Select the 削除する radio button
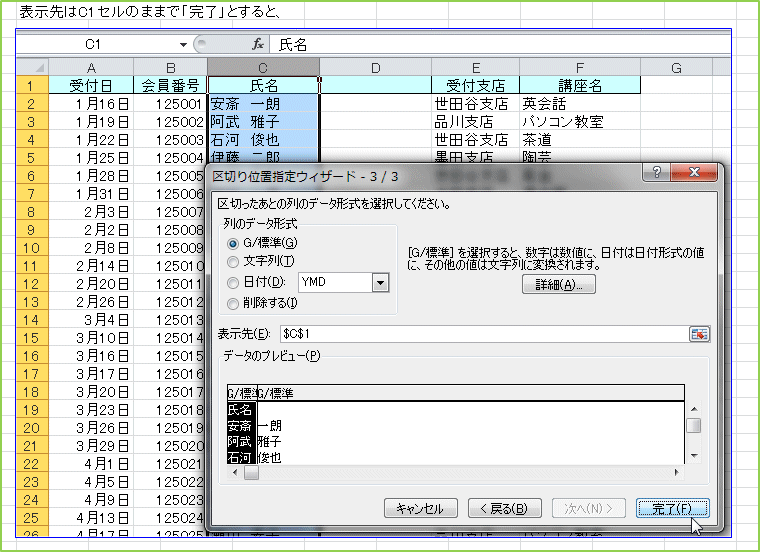Viewport: 760px width, 552px height. tap(233, 303)
